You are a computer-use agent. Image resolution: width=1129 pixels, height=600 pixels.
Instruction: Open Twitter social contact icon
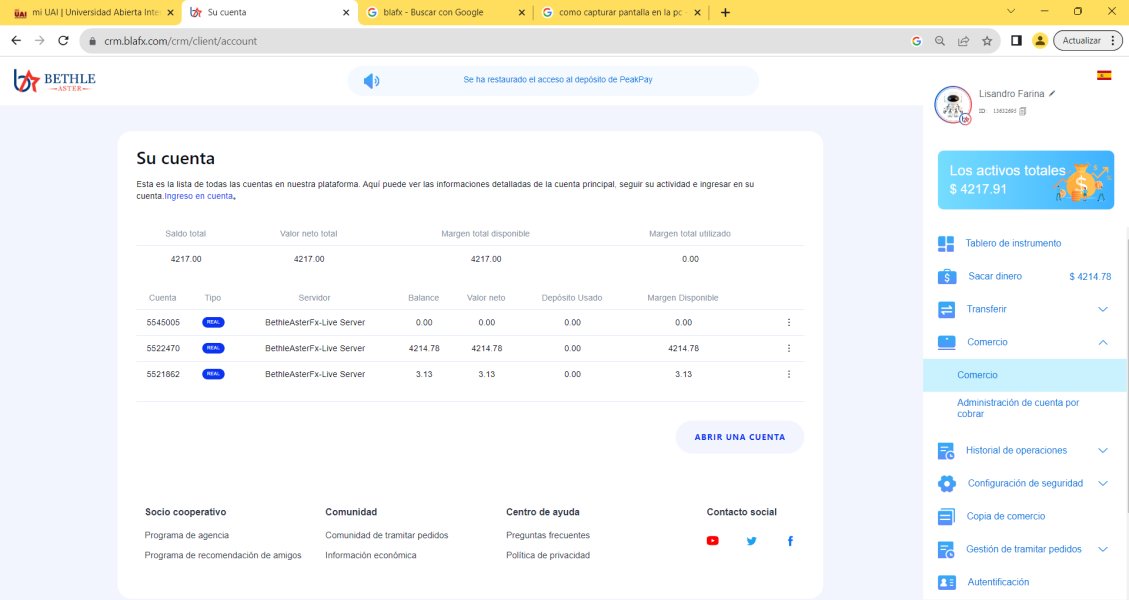click(x=752, y=541)
